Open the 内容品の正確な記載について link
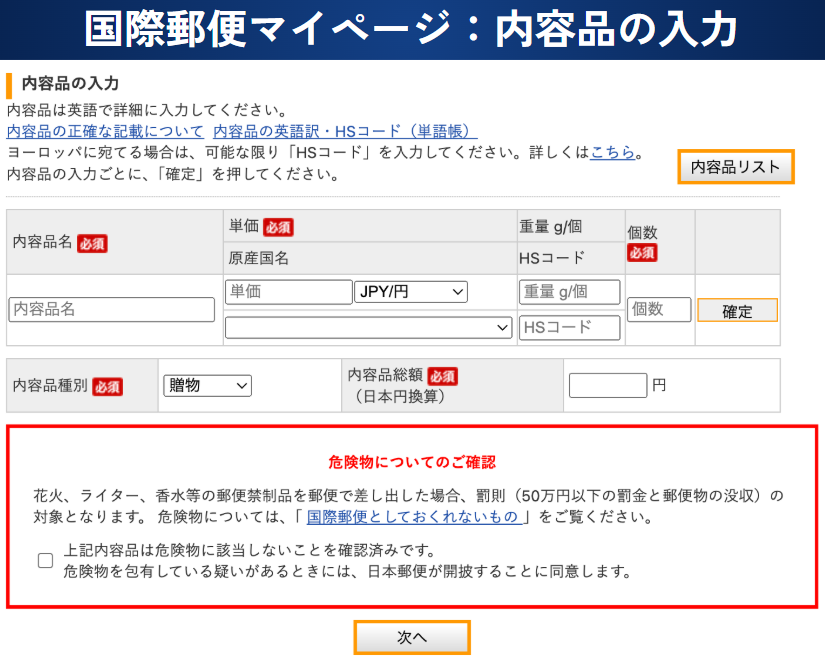This screenshot has height=661, width=825. pyautogui.click(x=105, y=131)
